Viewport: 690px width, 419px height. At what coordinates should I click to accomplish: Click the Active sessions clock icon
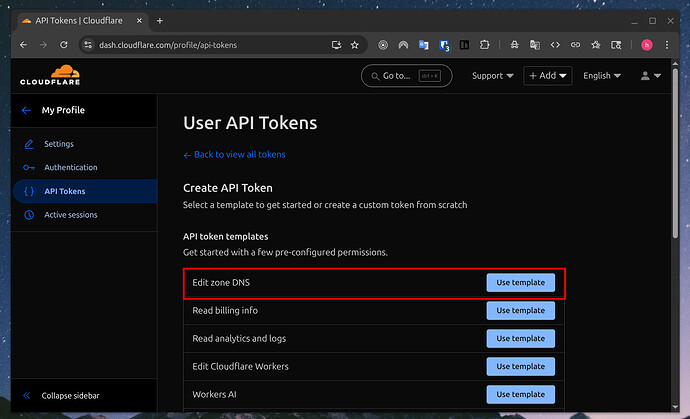tap(29, 215)
